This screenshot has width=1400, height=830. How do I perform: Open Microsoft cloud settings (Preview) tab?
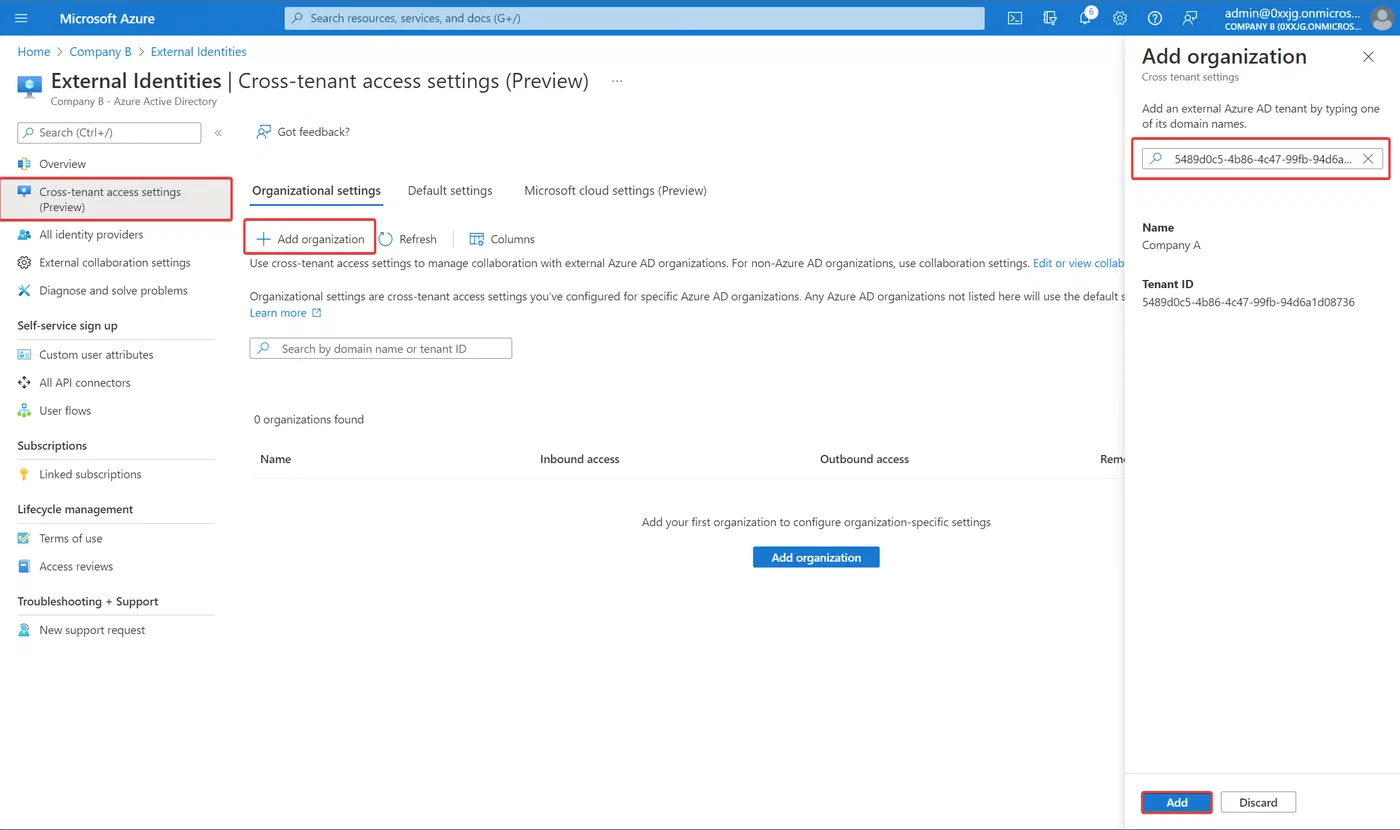(x=615, y=190)
